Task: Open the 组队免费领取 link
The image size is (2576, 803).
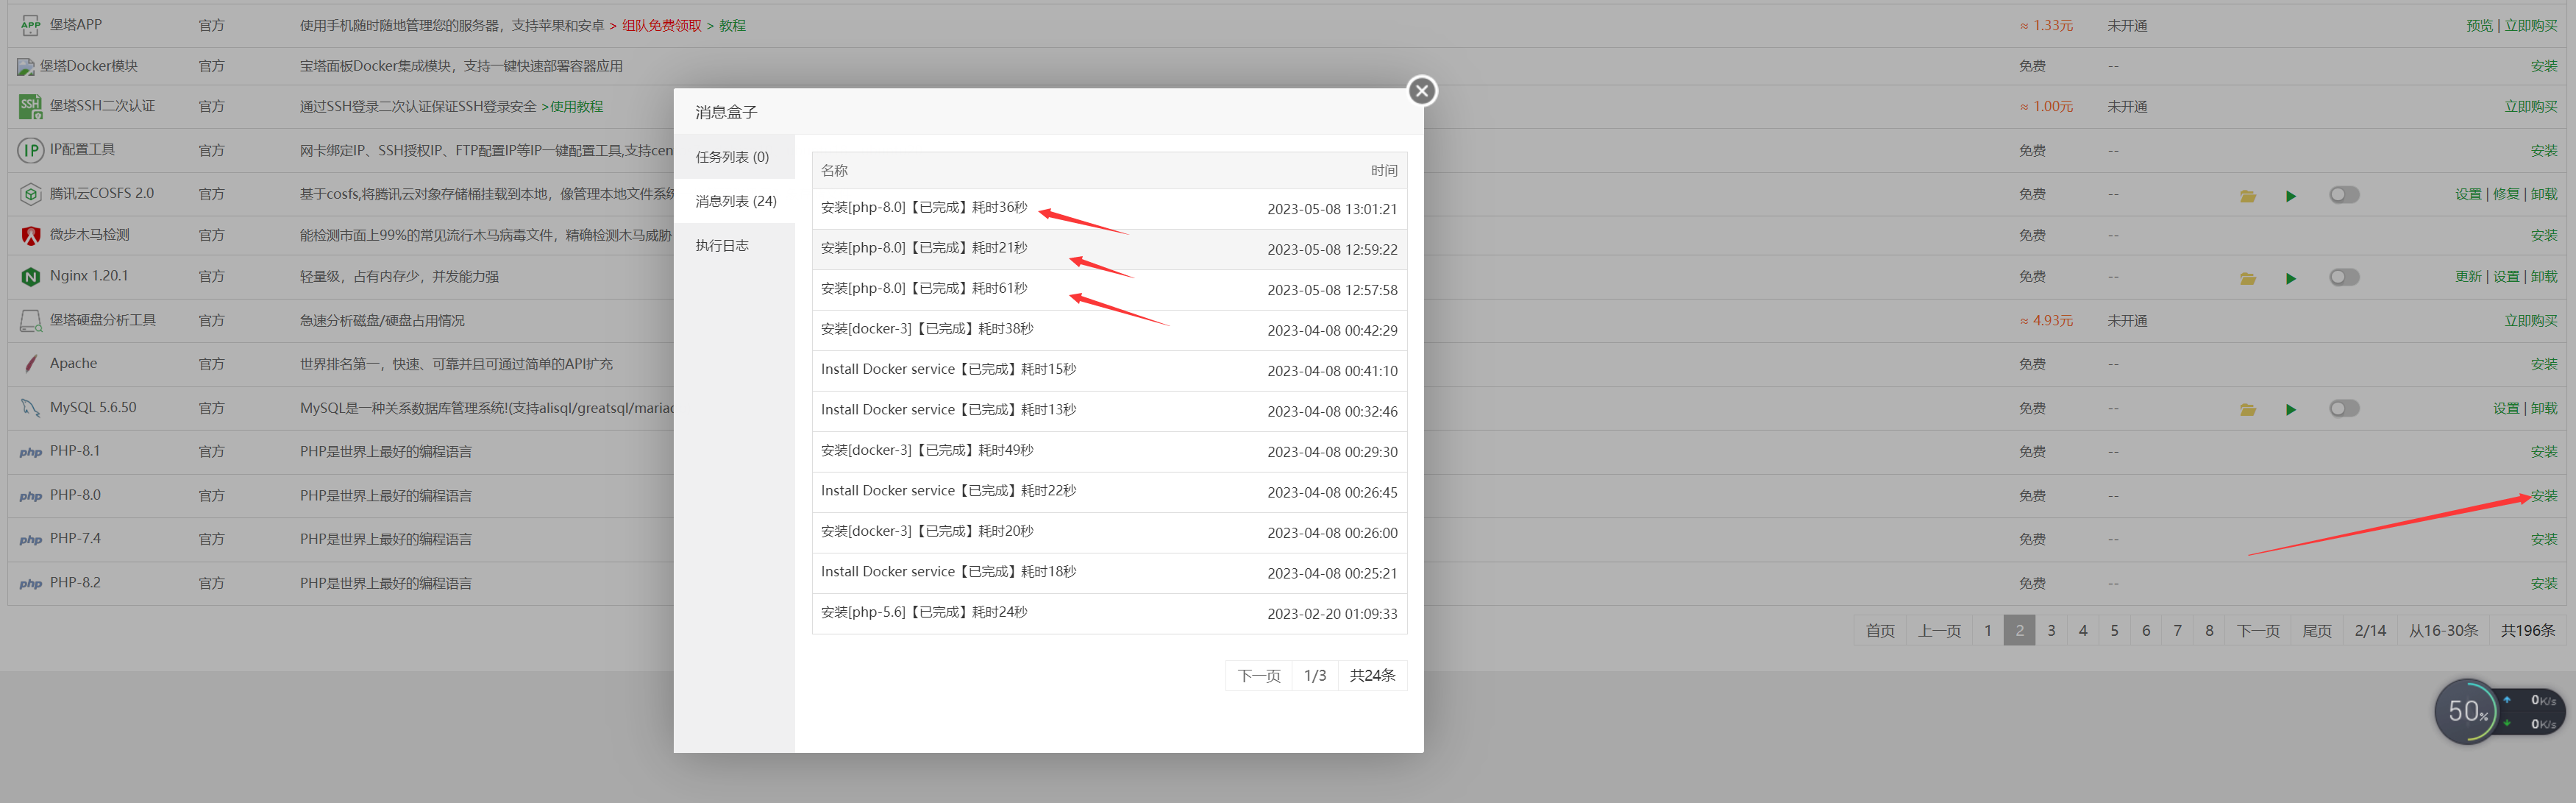Action: (x=662, y=25)
